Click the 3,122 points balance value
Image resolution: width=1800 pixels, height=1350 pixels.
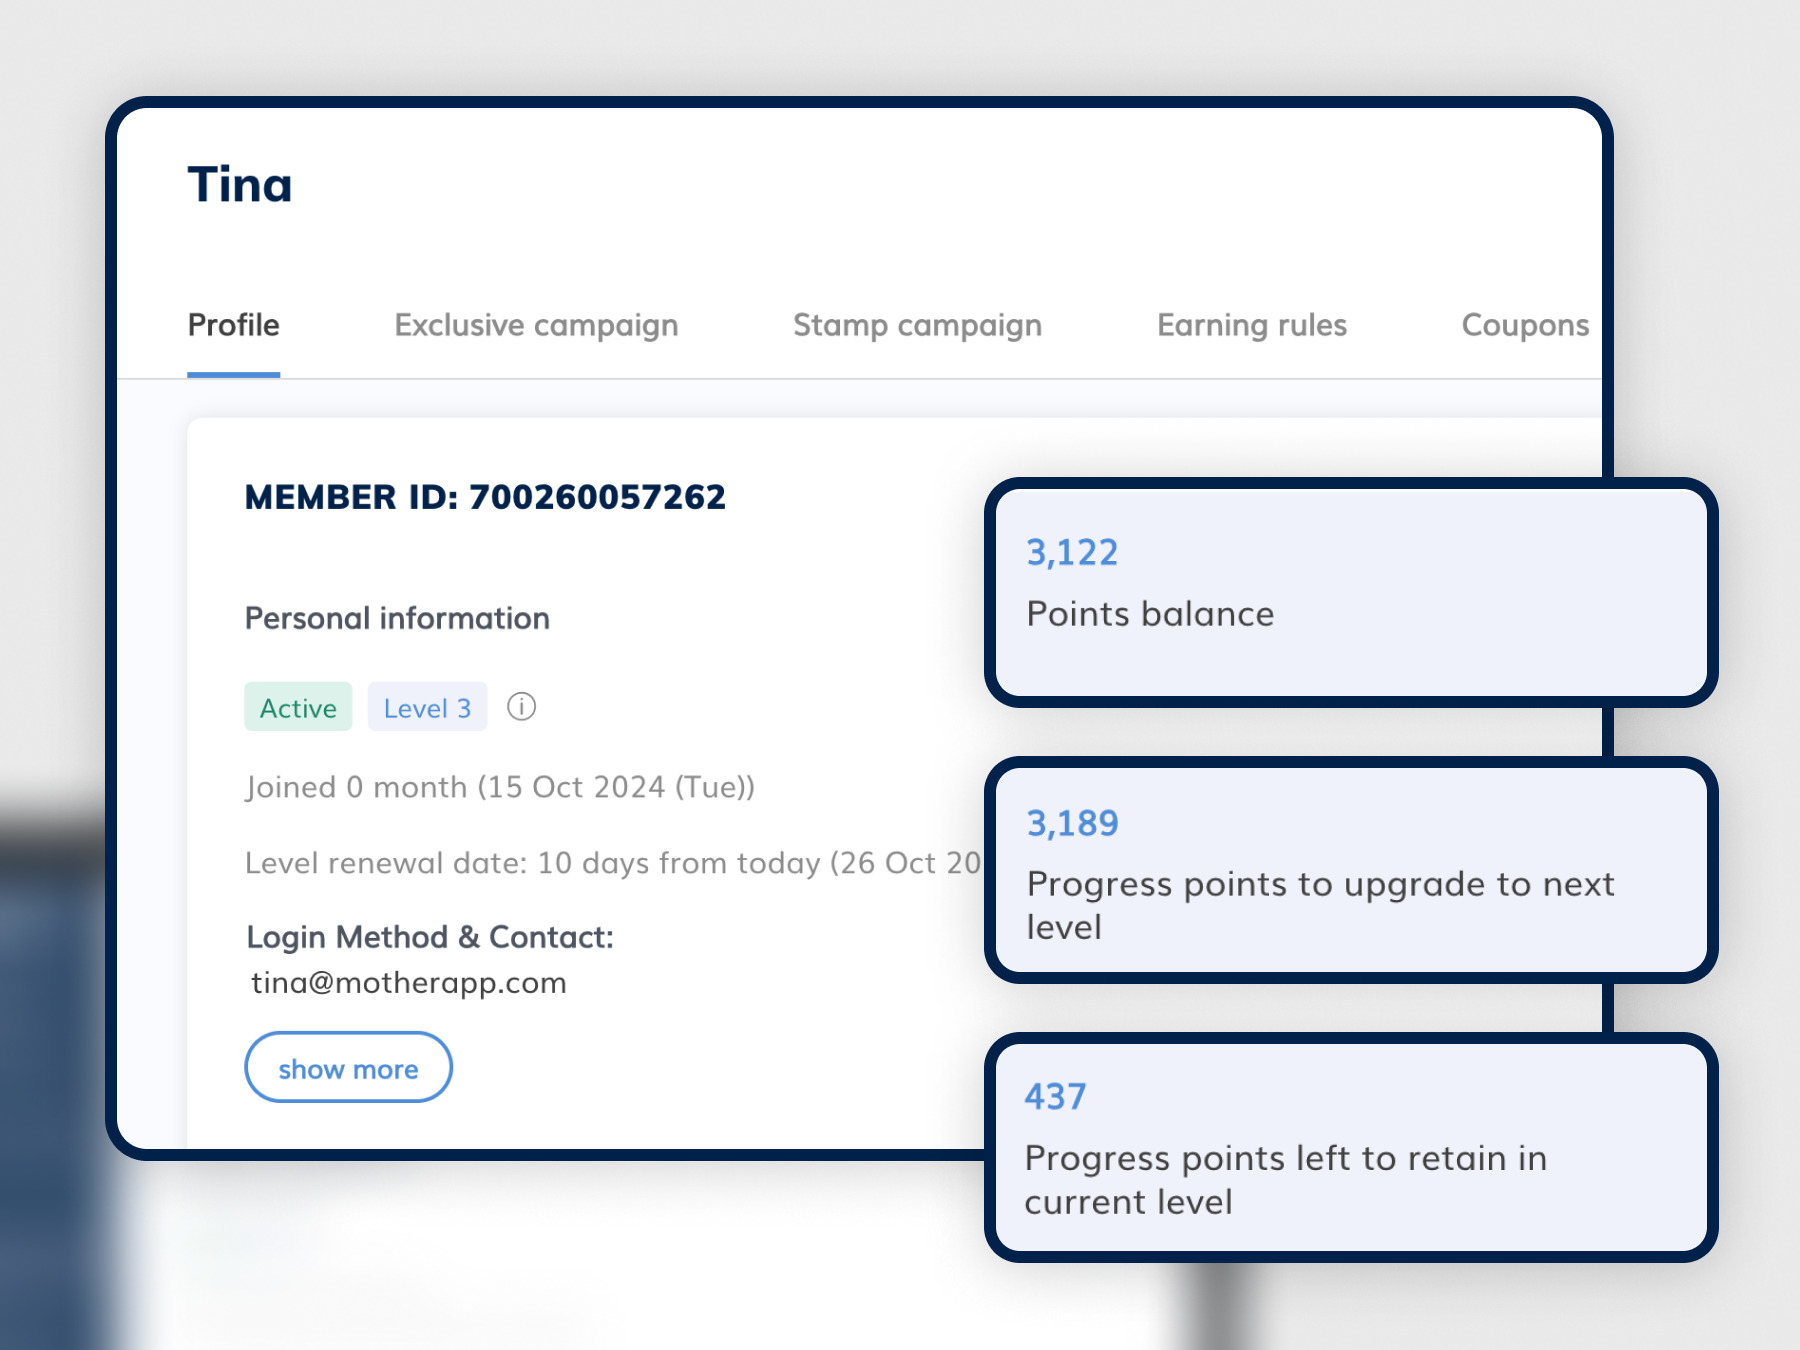[x=1072, y=552]
